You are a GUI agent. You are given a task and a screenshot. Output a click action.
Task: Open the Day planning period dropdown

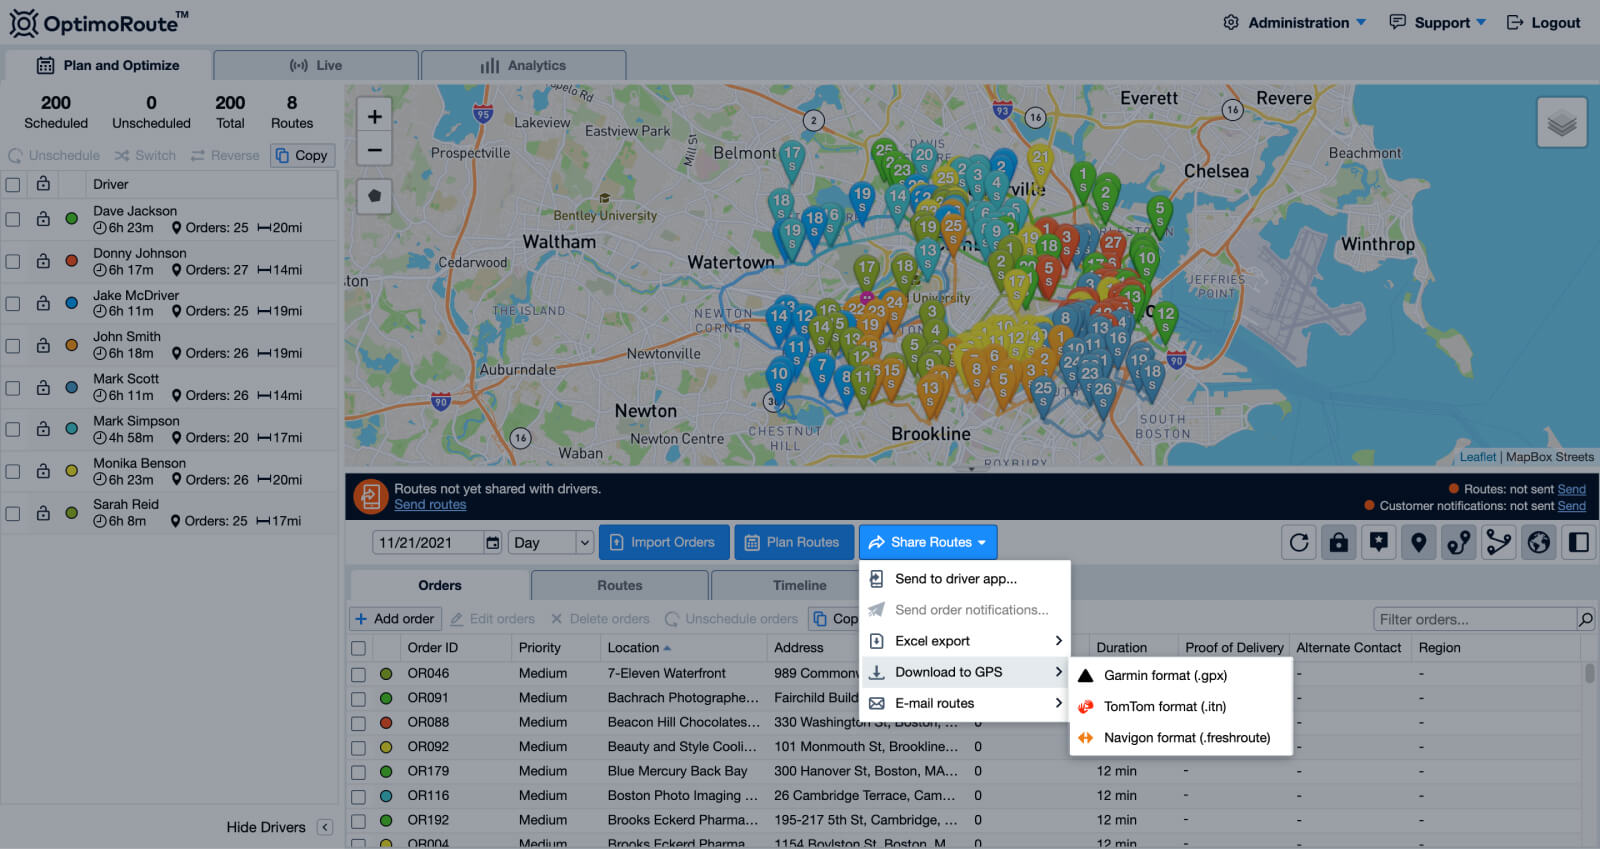pyautogui.click(x=553, y=542)
